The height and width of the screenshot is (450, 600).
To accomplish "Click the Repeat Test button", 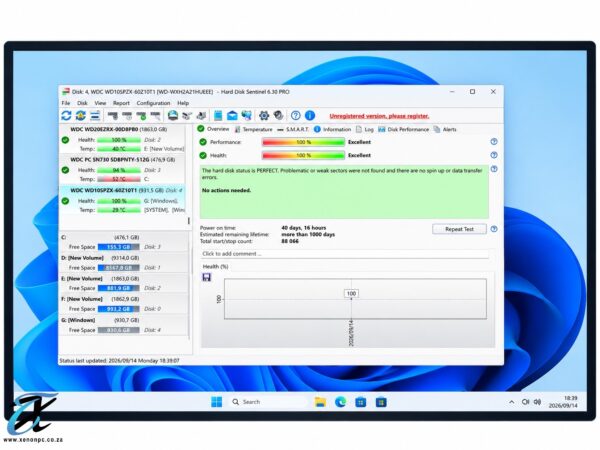I will point(459,229).
